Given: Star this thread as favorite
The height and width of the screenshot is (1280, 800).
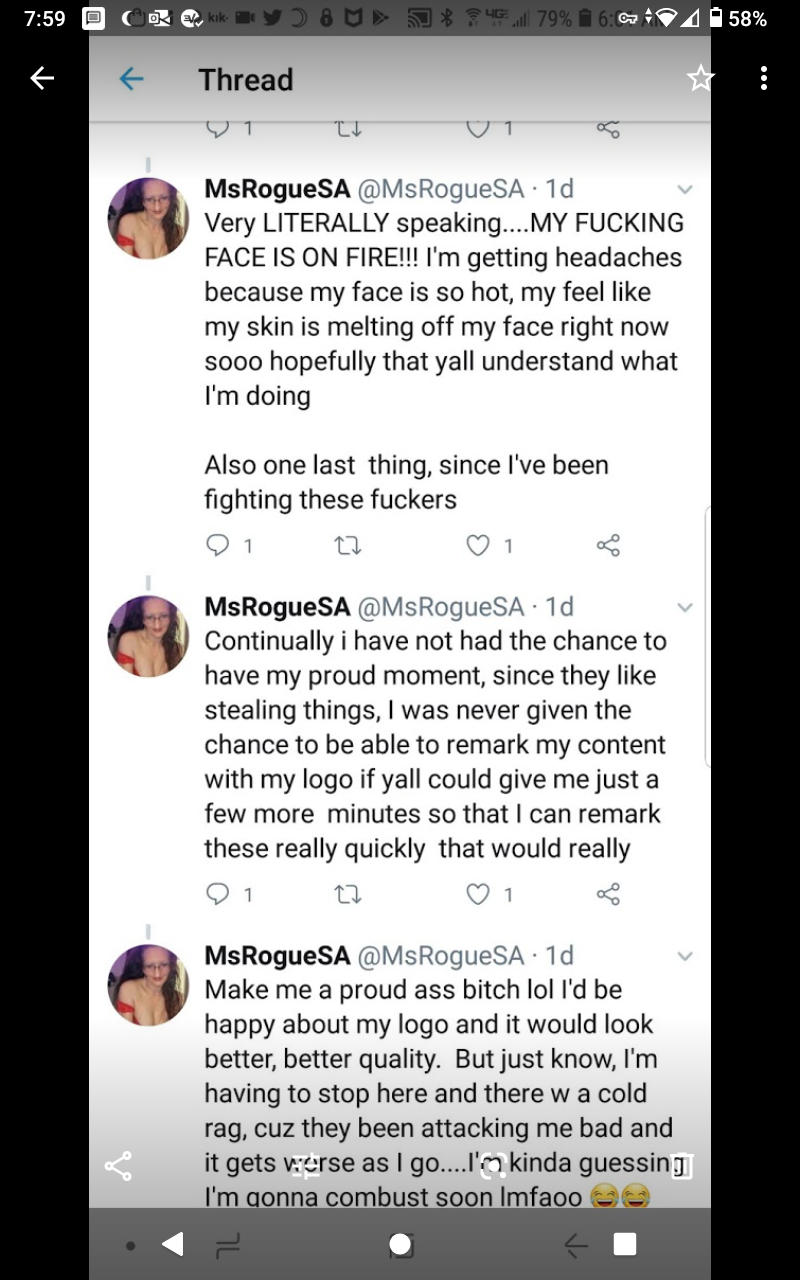Looking at the screenshot, I should [701, 79].
